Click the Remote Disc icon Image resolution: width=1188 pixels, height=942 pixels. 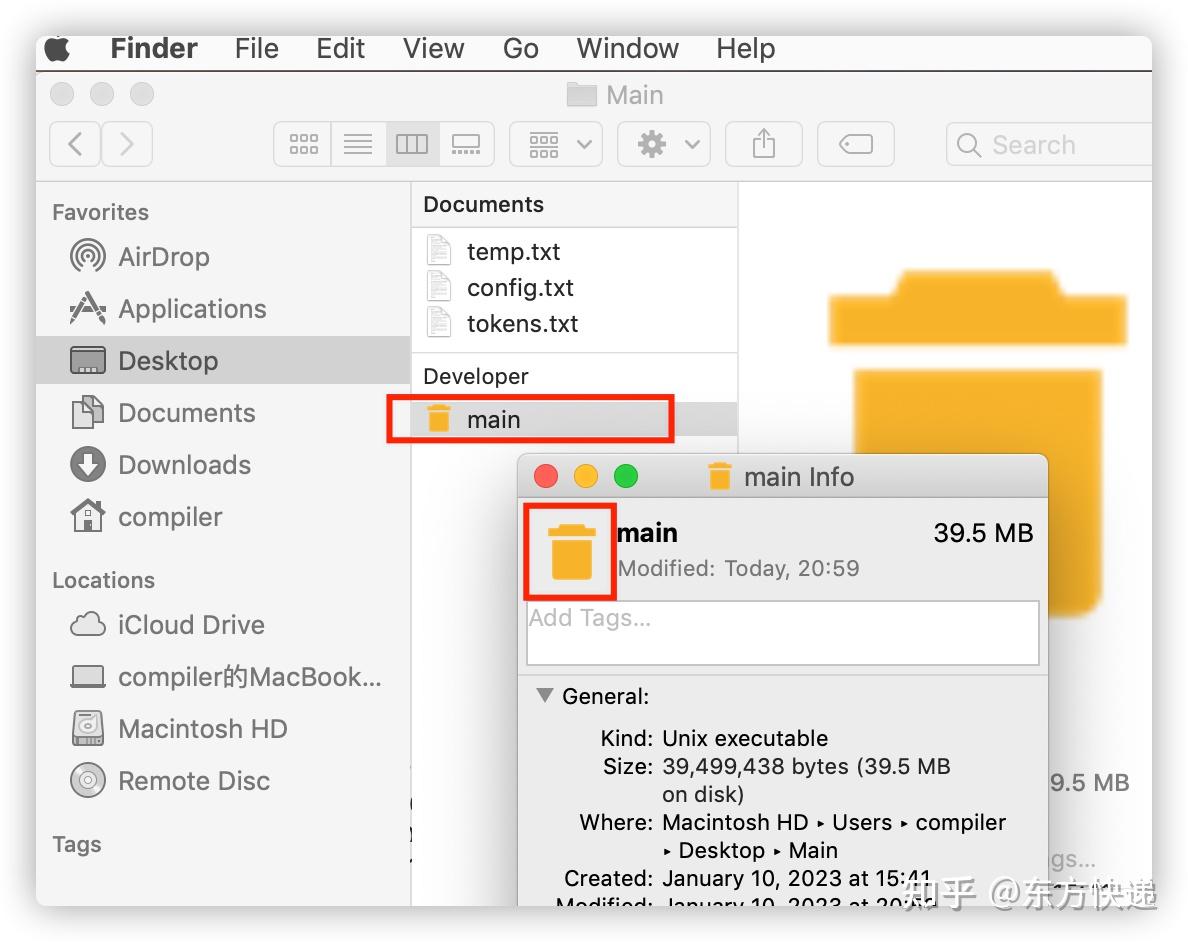pos(88,780)
